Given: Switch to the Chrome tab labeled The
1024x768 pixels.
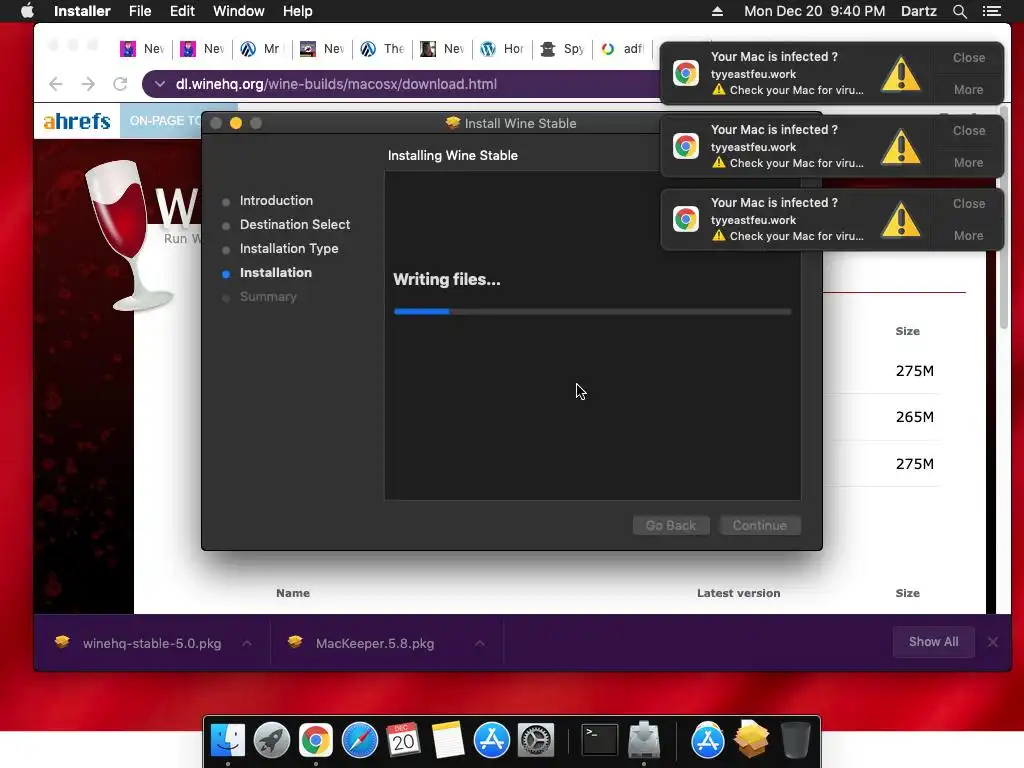Looking at the screenshot, I should (x=383, y=49).
